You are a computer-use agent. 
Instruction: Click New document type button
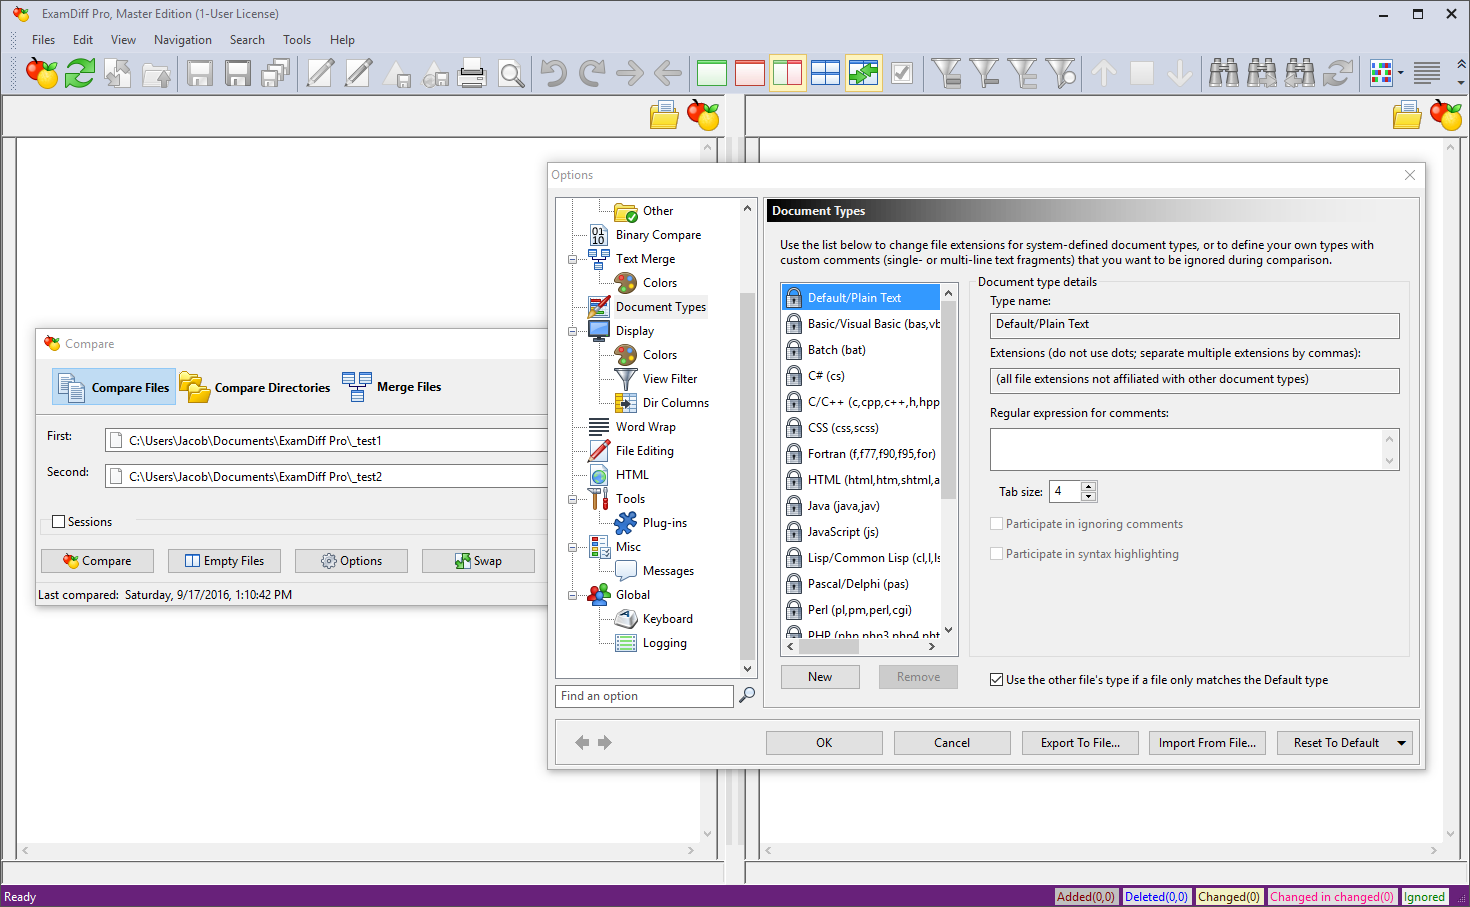[820, 677]
